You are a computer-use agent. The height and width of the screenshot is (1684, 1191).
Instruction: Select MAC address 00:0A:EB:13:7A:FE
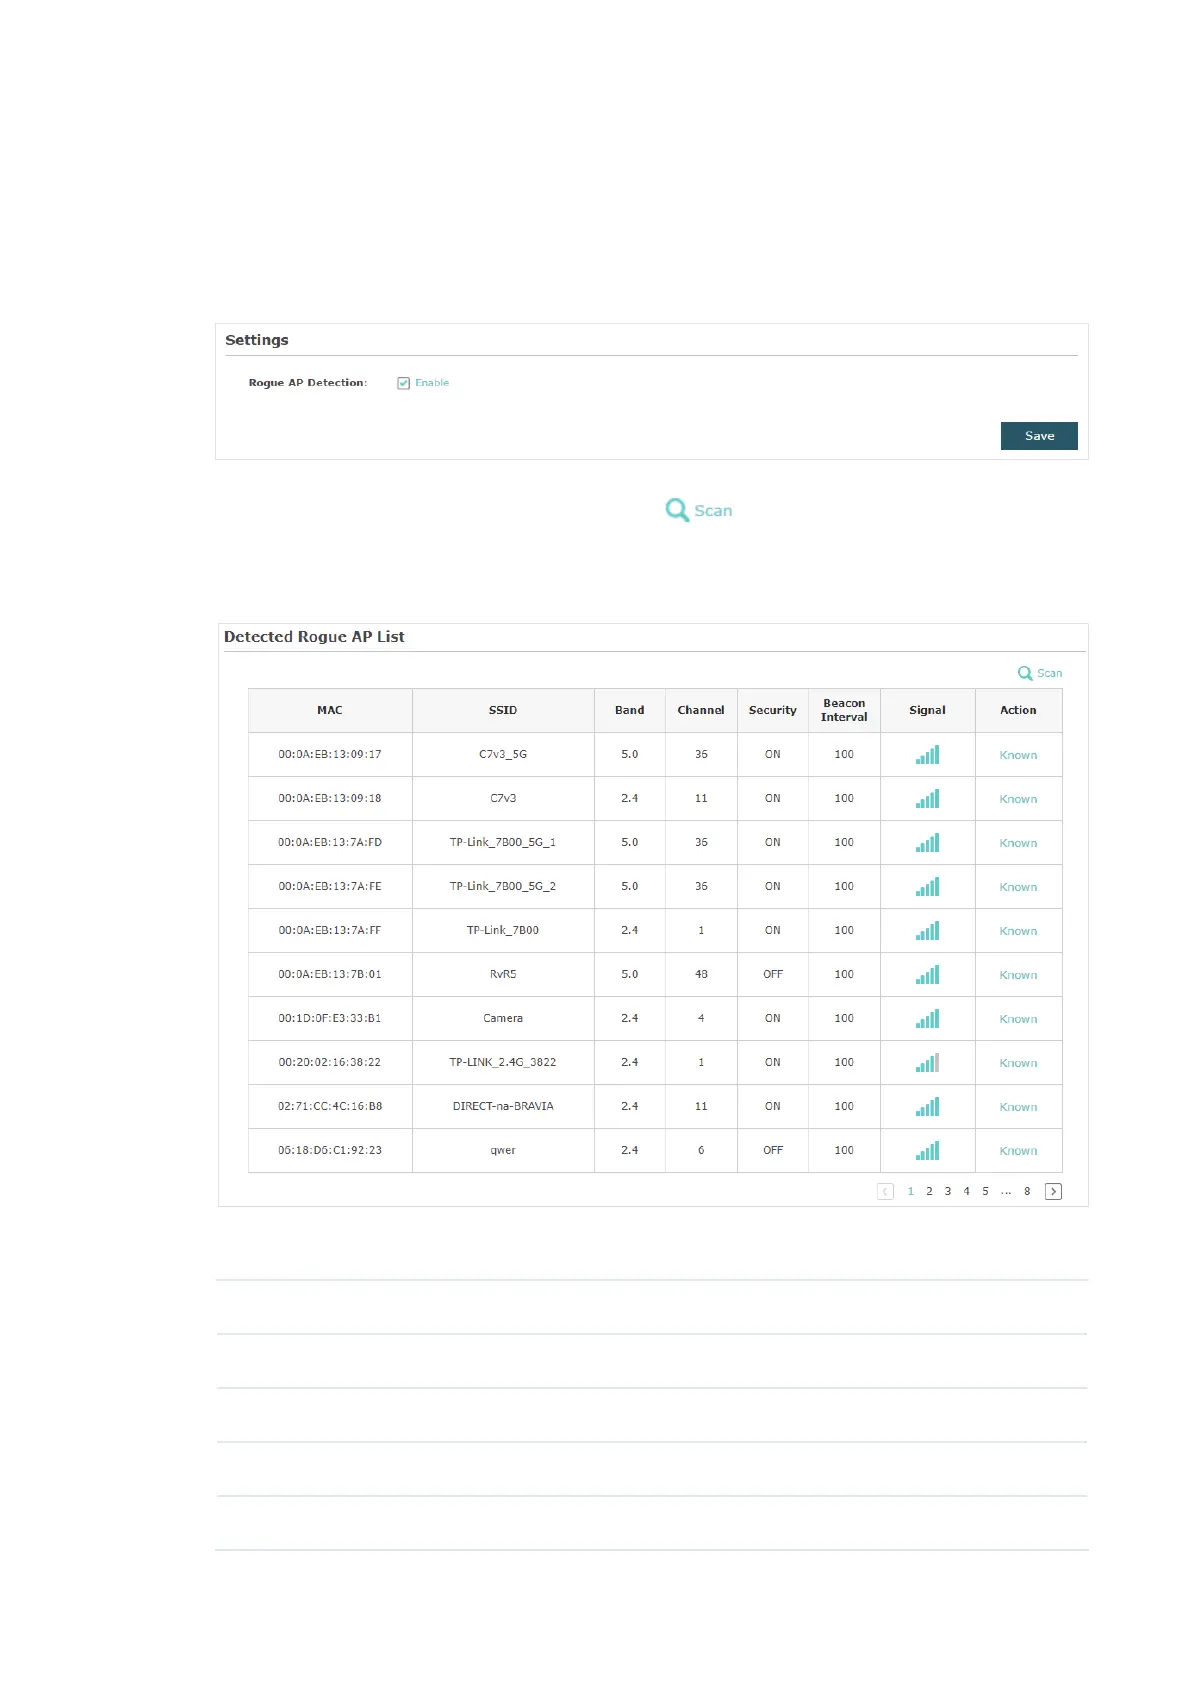tap(330, 886)
